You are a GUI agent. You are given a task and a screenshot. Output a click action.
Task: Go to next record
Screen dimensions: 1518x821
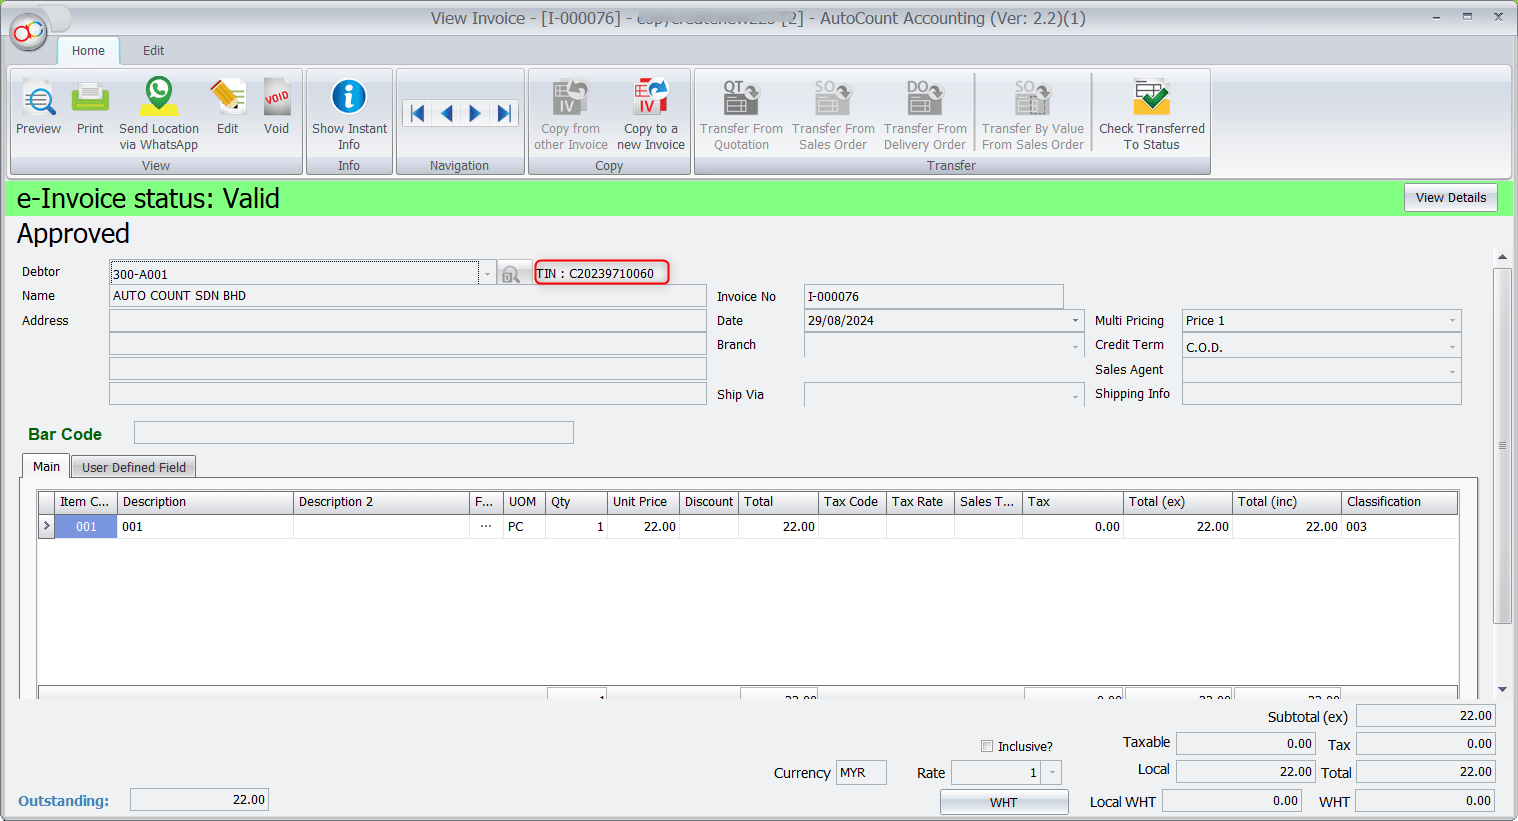click(x=475, y=113)
